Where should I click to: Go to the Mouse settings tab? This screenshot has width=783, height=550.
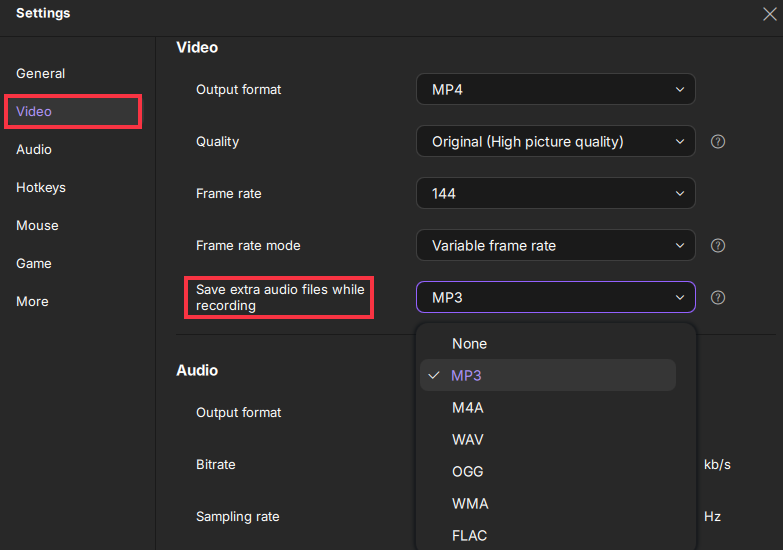(x=37, y=225)
